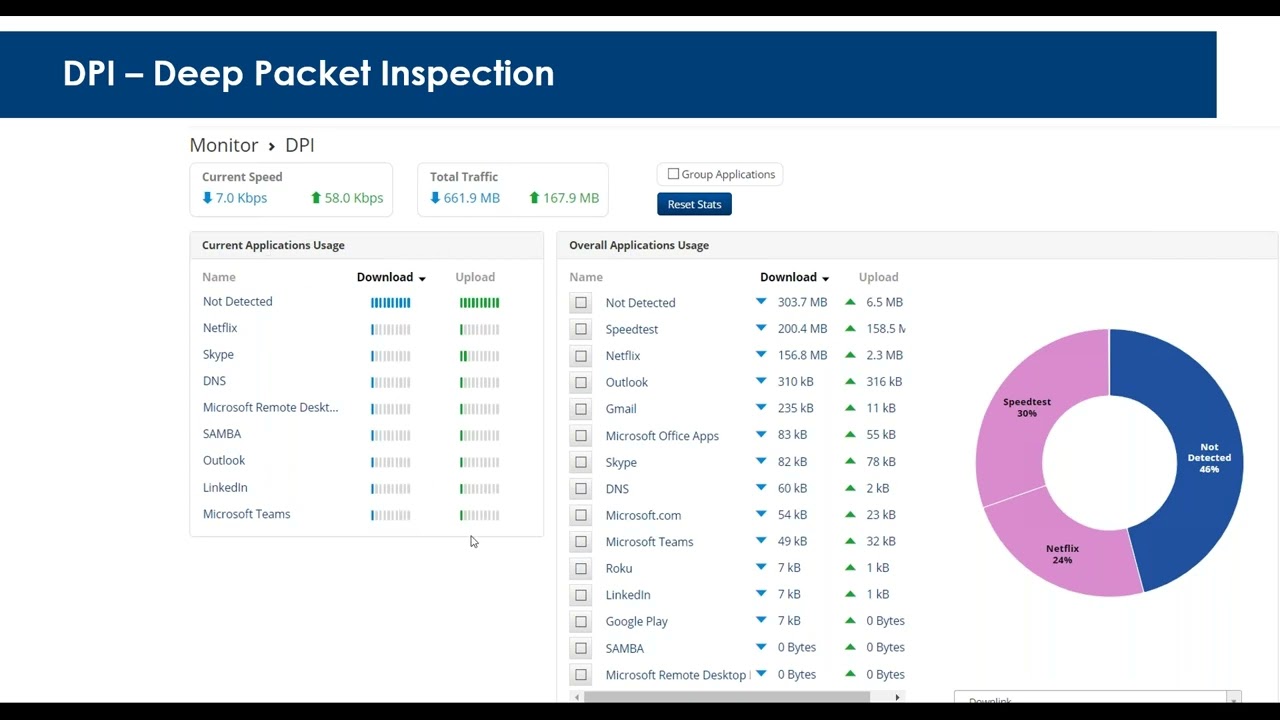
Task: Click Netflix download bar in Current Usage
Action: (x=390, y=329)
